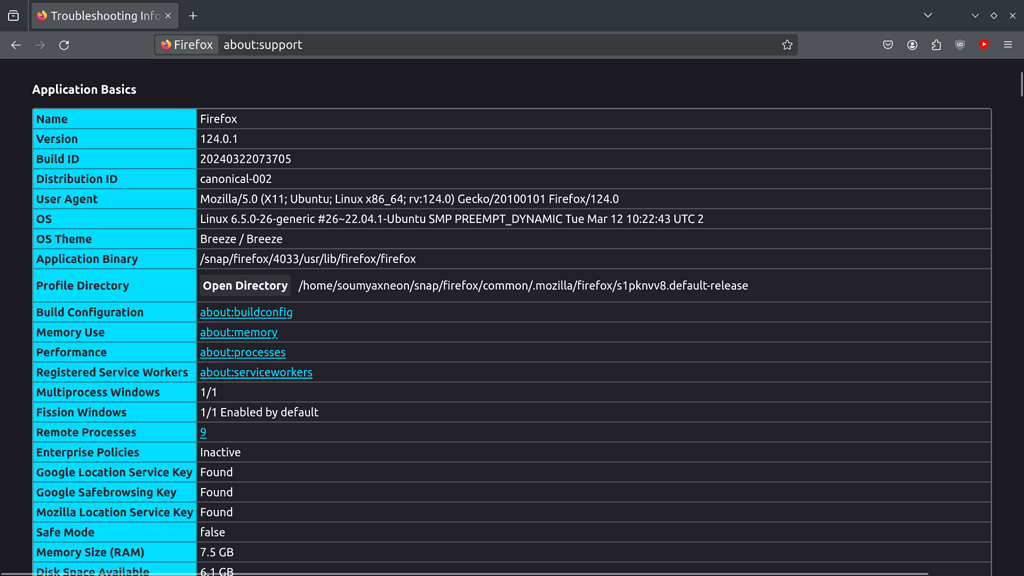Expand the chevron beside the window controls

973,15
